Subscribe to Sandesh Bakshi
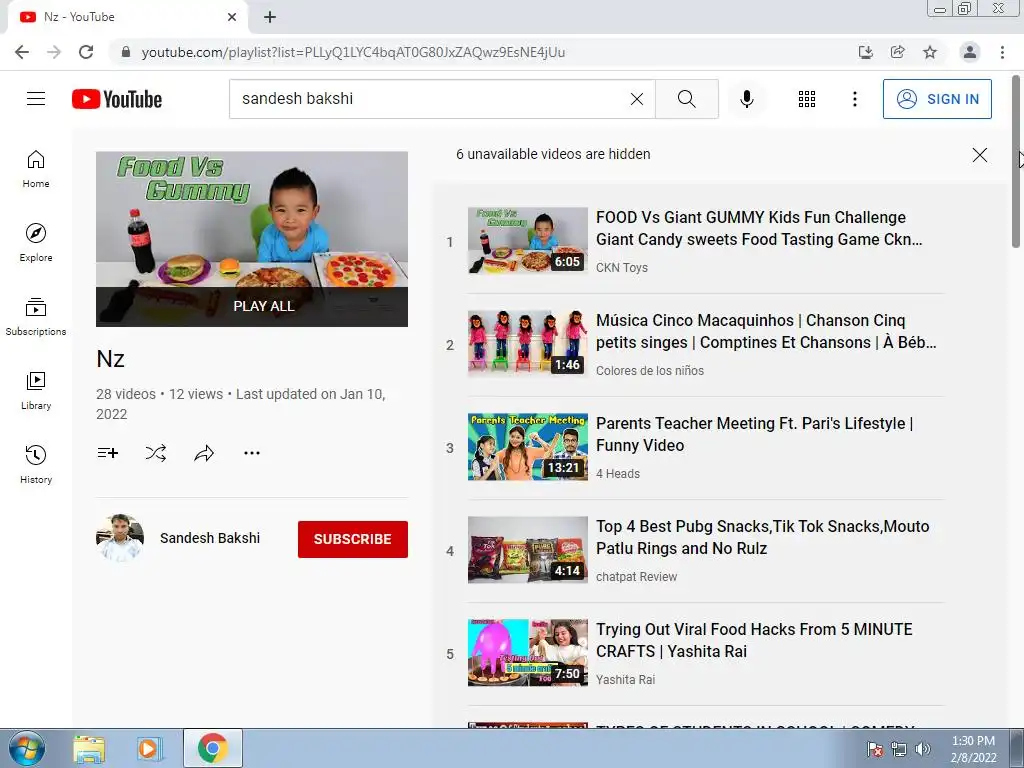This screenshot has width=1024, height=768. click(x=353, y=539)
